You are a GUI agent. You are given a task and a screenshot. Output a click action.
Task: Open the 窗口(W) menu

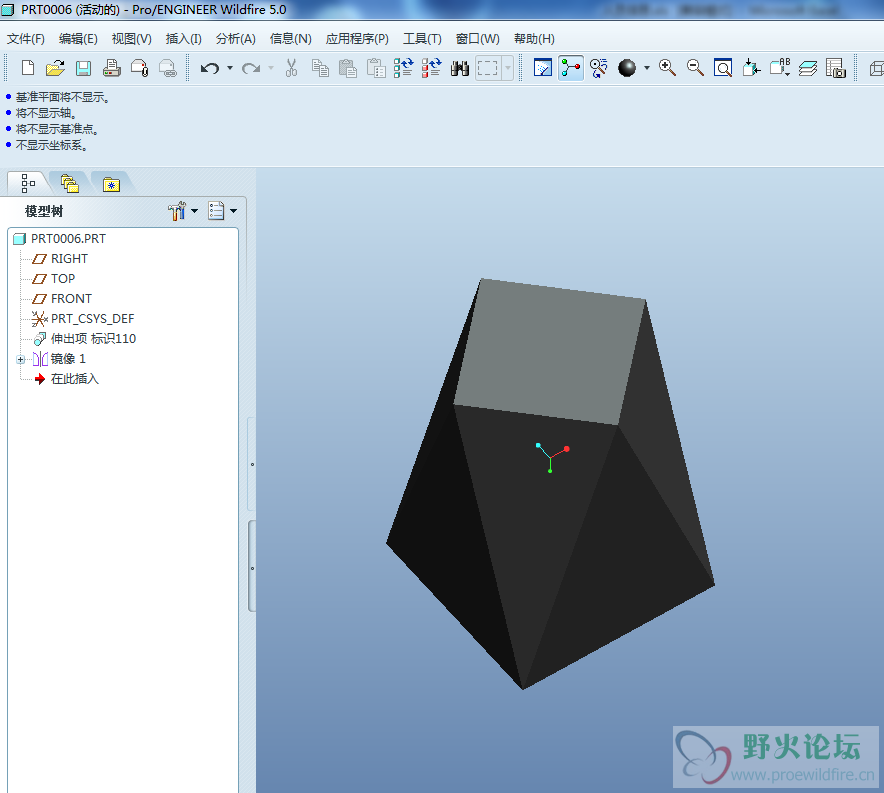click(478, 39)
